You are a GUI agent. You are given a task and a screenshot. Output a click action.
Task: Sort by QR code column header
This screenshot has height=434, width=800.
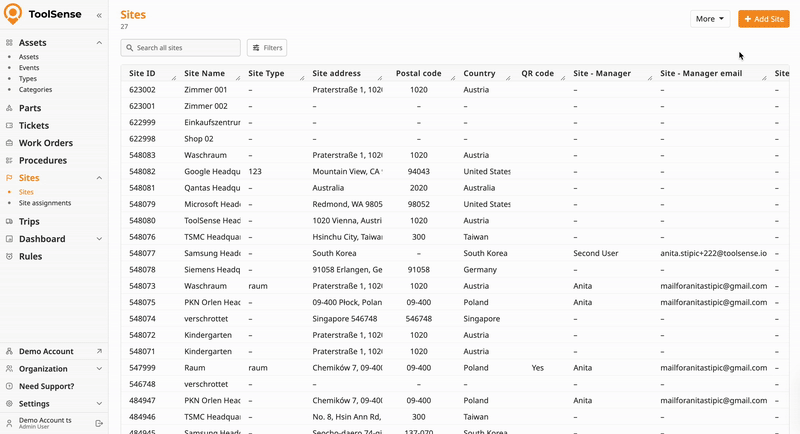pyautogui.click(x=537, y=73)
